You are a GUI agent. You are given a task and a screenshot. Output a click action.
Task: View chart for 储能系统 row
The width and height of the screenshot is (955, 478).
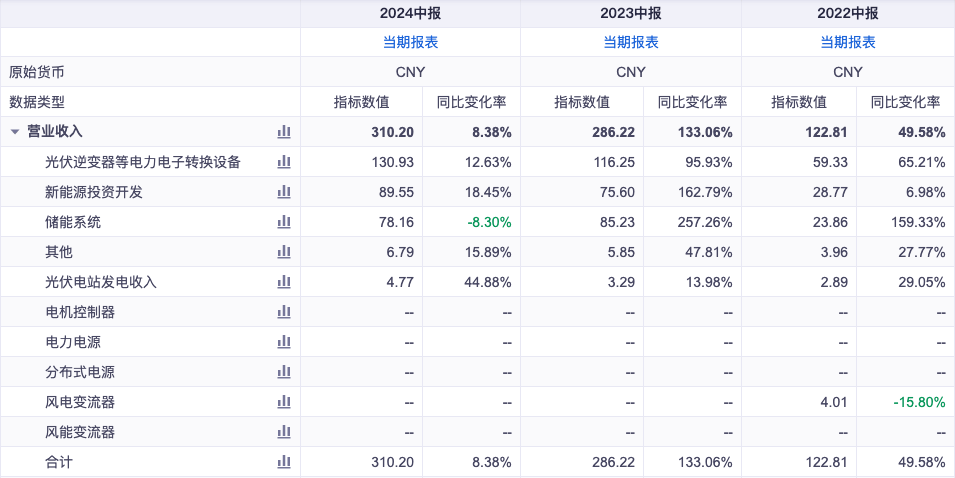(284, 222)
